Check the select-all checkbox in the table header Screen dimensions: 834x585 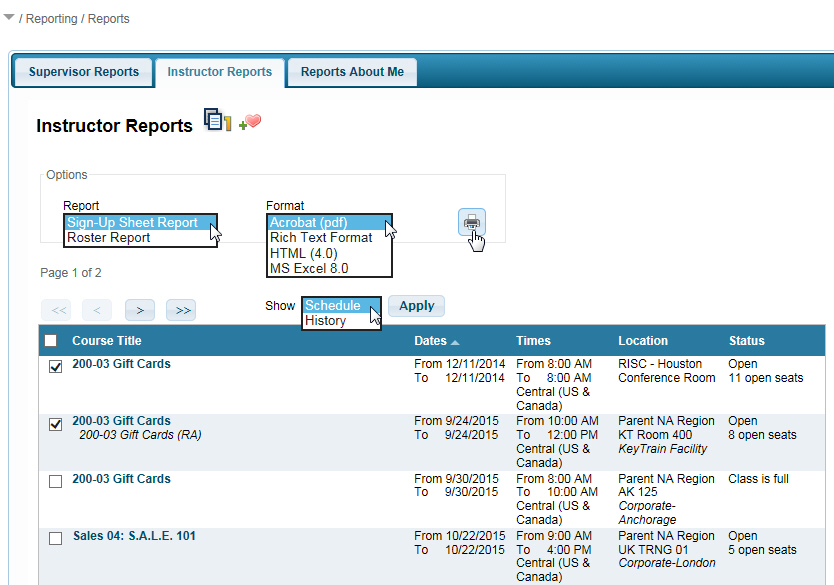pyautogui.click(x=49, y=340)
